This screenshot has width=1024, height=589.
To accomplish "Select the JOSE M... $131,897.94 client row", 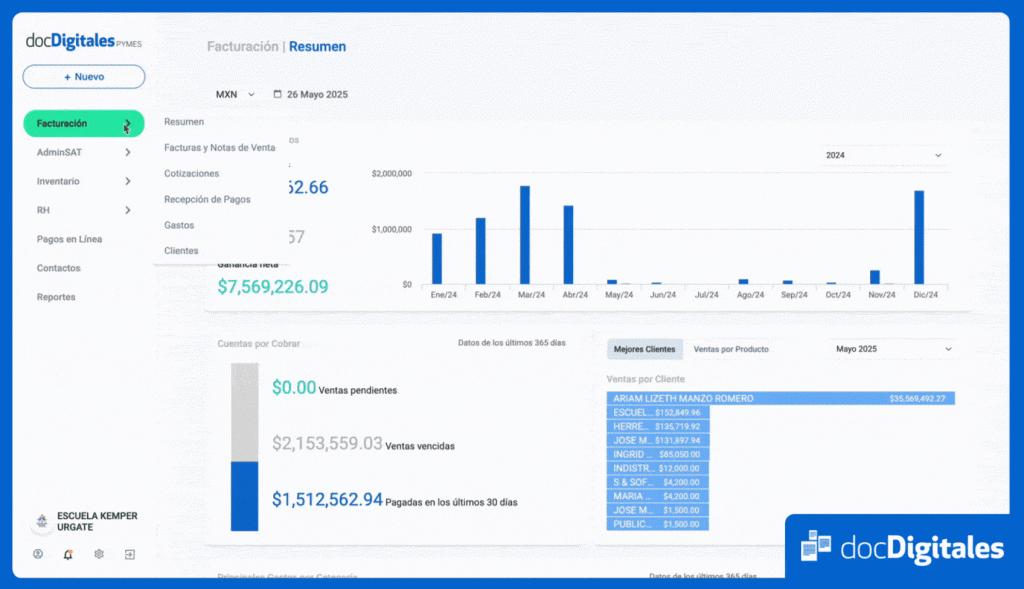I will click(x=658, y=441).
